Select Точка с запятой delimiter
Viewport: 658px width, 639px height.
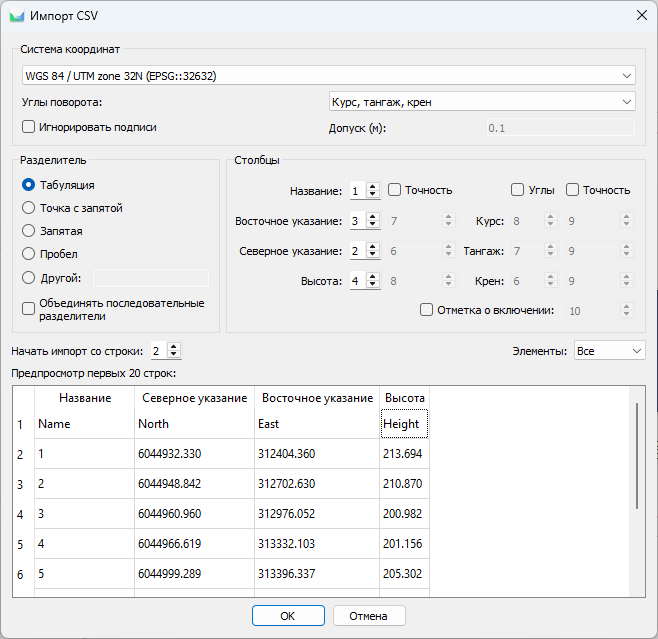pos(28,208)
